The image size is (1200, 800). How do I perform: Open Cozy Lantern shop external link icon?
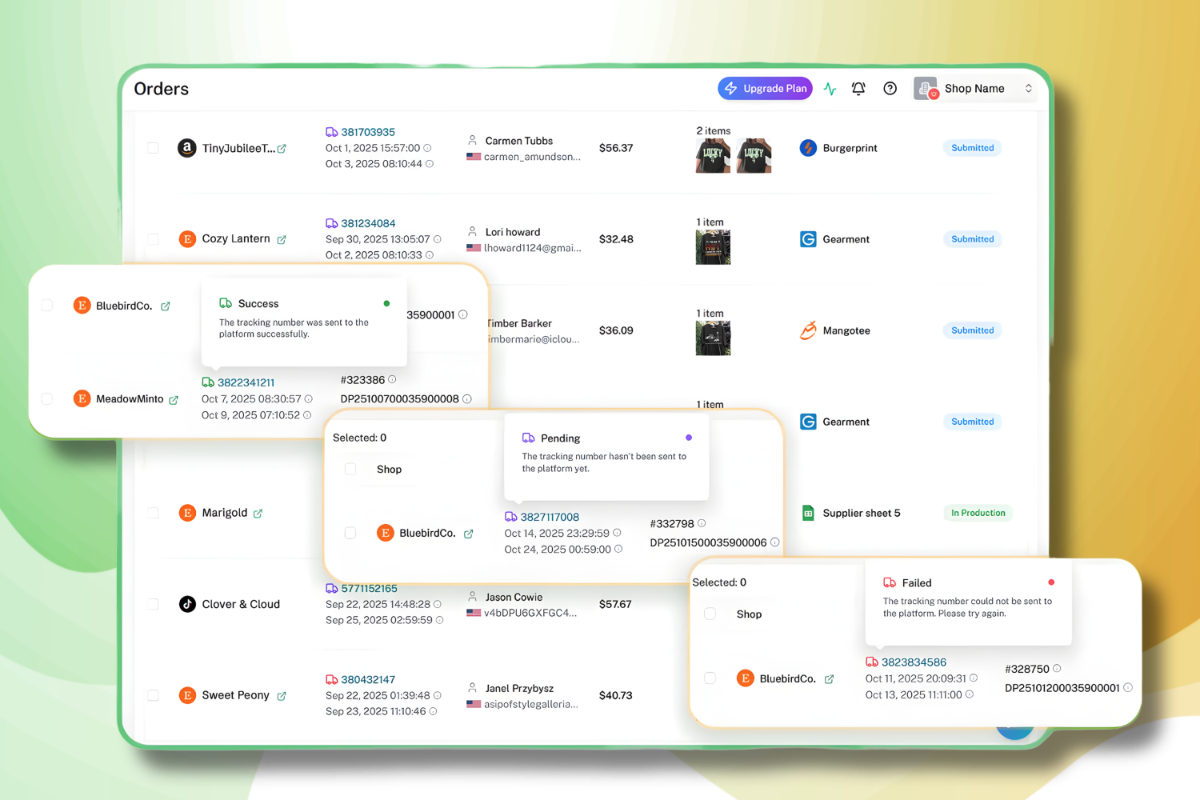281,239
